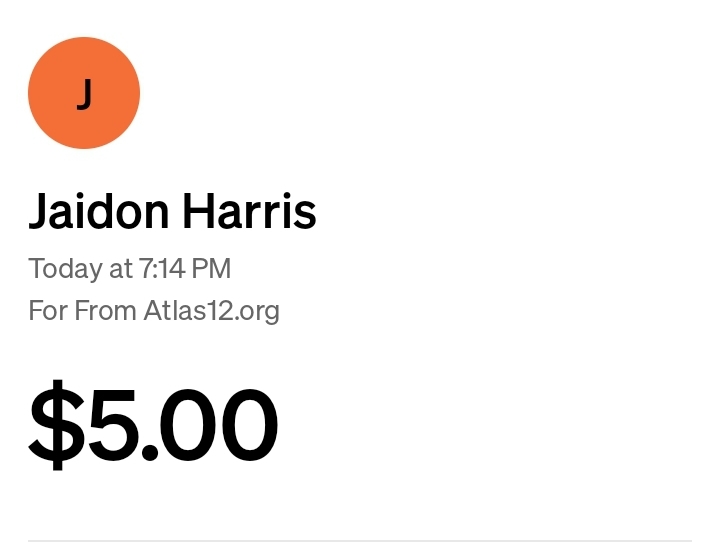720x551 pixels.
Task: Click the decimal point in $5.00
Action: point(150,452)
